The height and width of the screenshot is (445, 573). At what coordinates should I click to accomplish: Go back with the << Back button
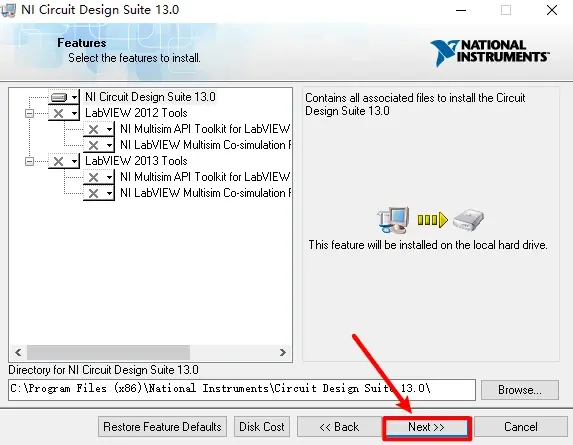coord(339,427)
